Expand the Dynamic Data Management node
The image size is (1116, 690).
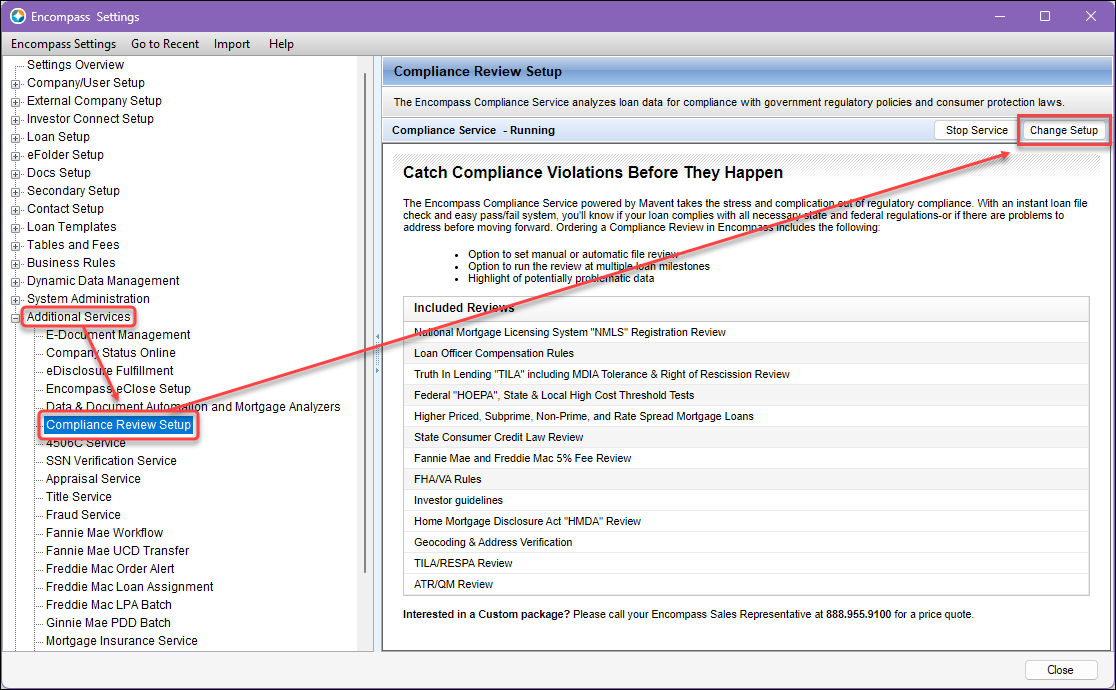click(x=16, y=282)
